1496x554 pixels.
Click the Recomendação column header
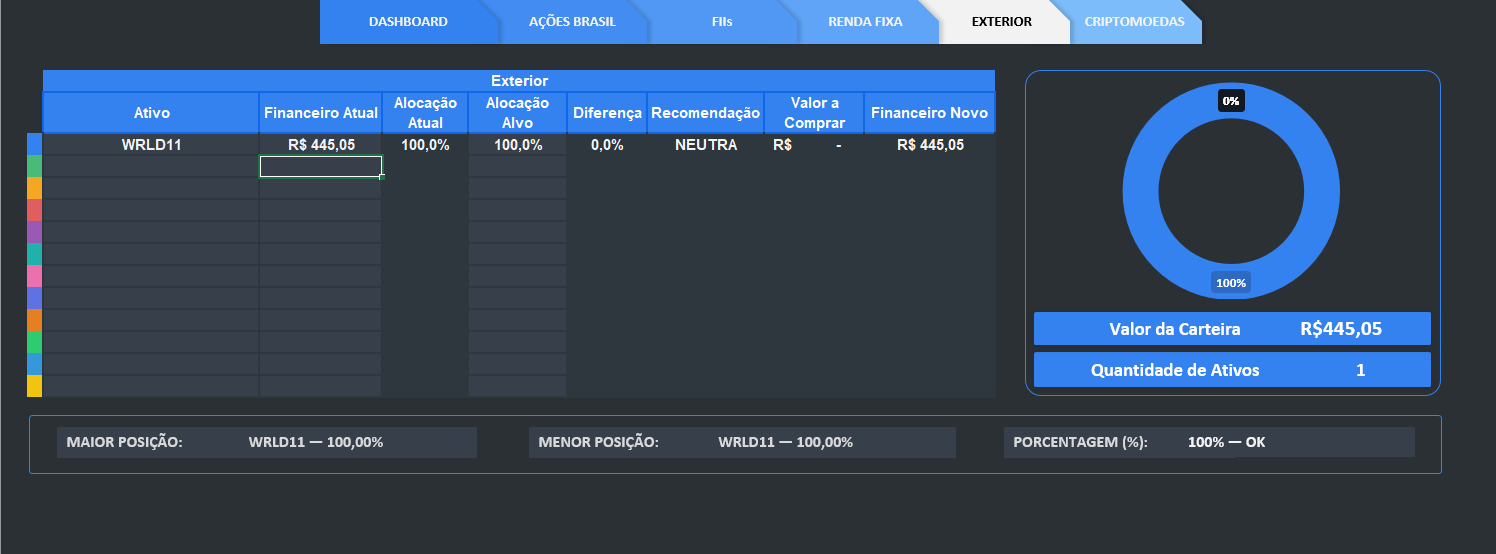[705, 113]
